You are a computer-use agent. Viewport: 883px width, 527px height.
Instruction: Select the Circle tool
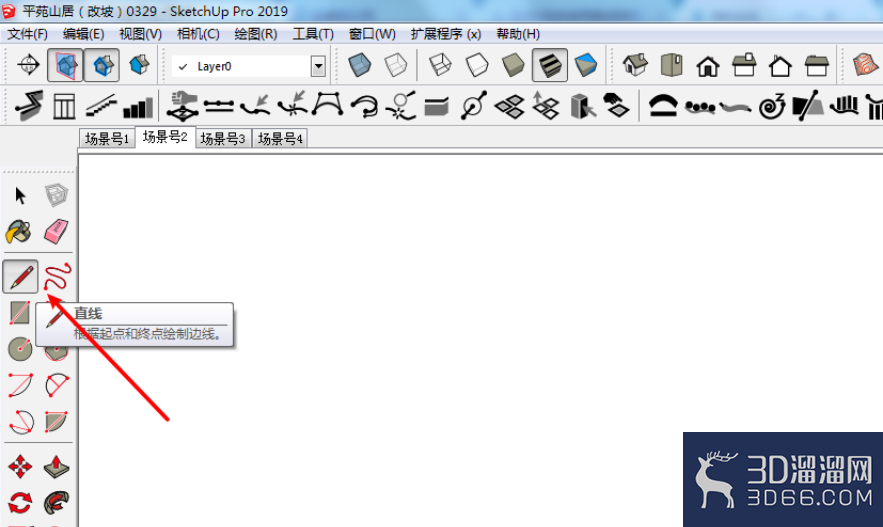(20, 349)
